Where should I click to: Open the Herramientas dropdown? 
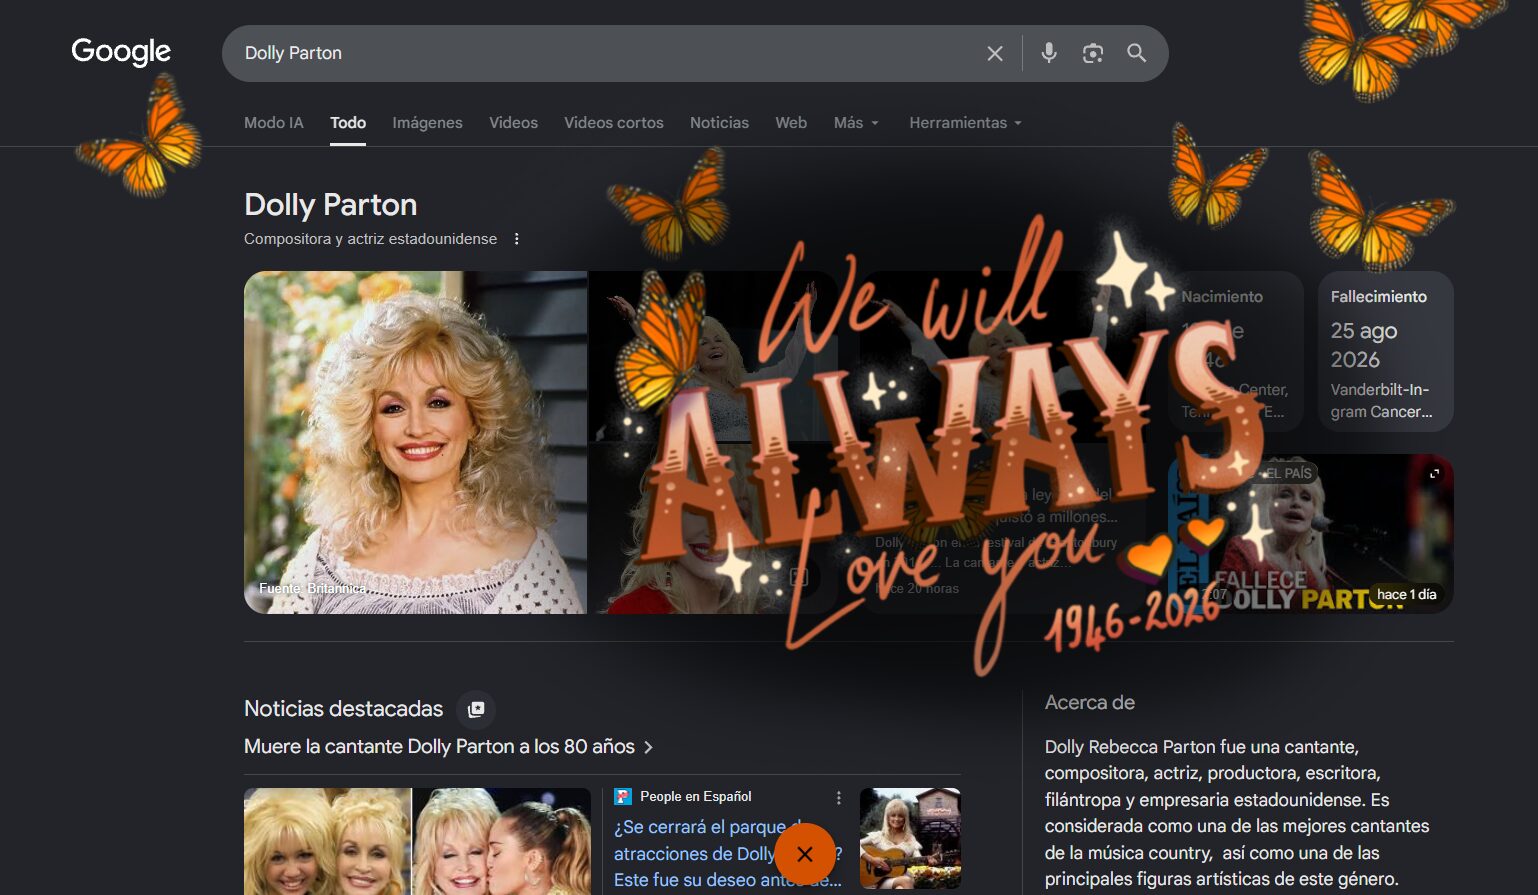point(965,123)
